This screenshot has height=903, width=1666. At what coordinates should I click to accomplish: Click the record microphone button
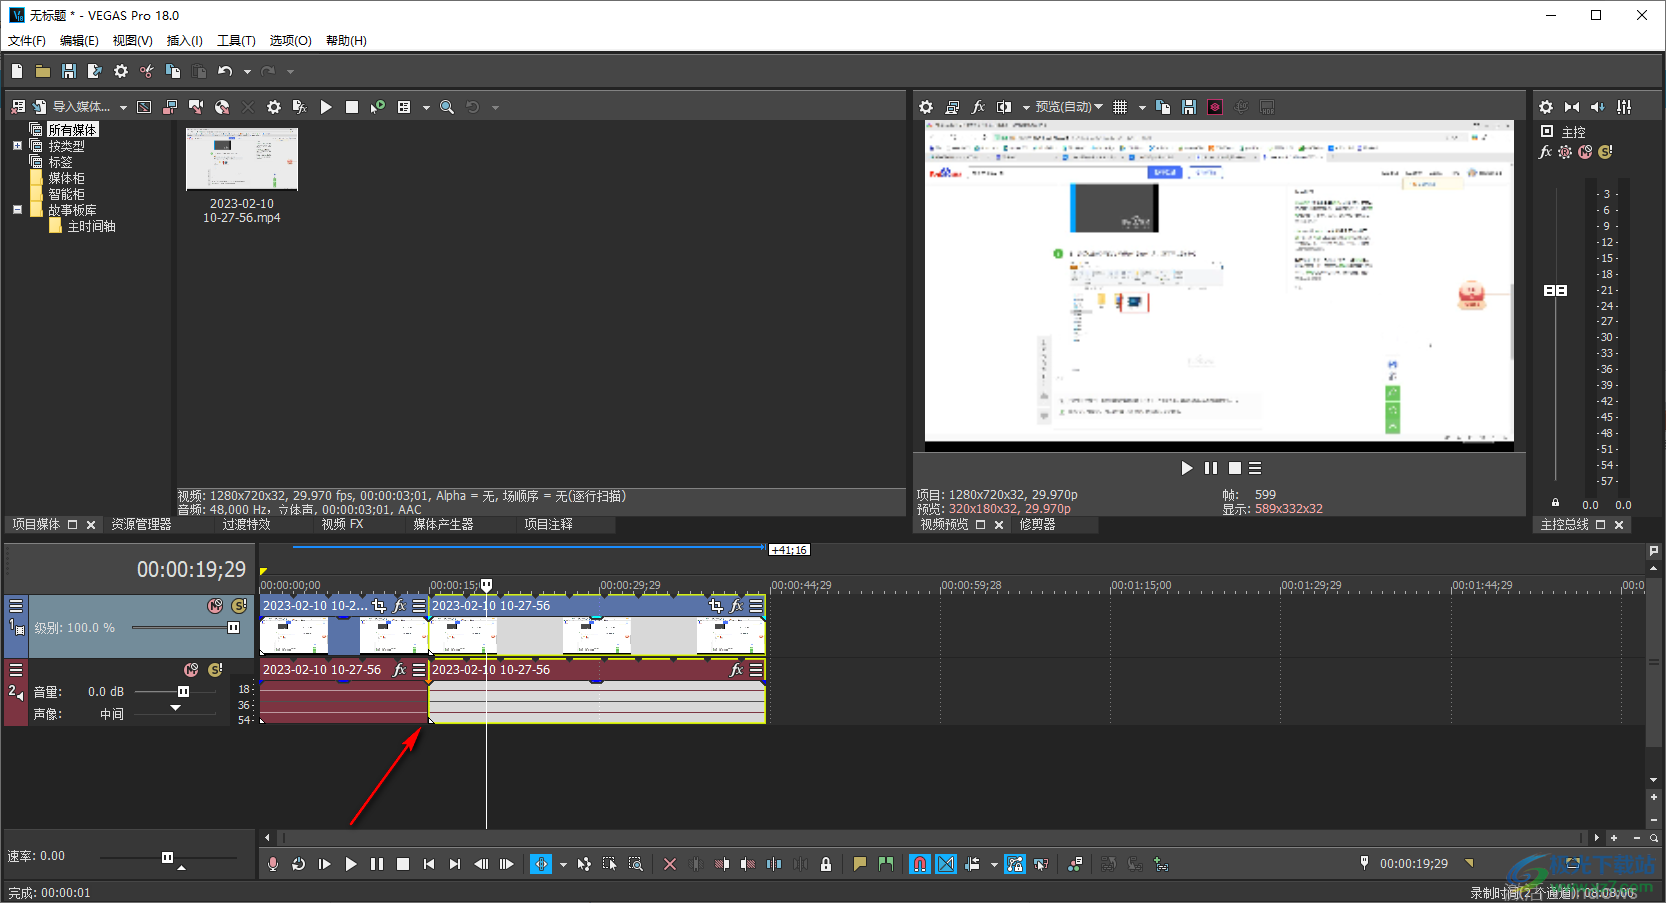273,864
